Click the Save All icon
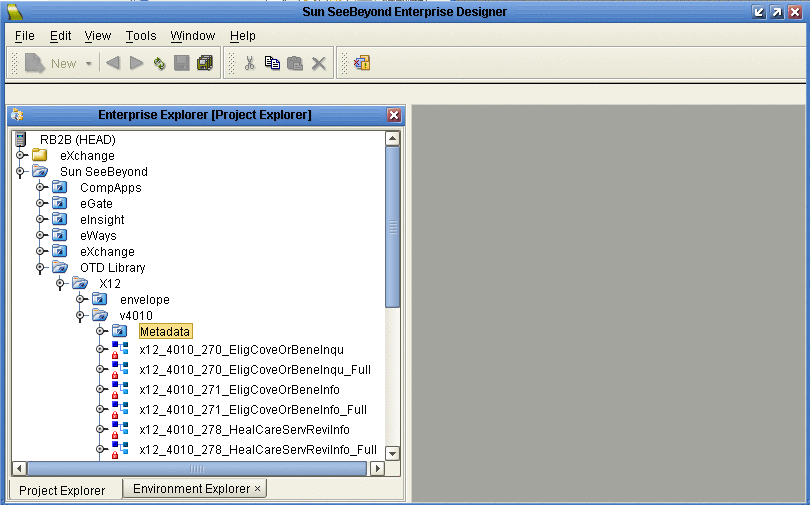 pos(205,63)
